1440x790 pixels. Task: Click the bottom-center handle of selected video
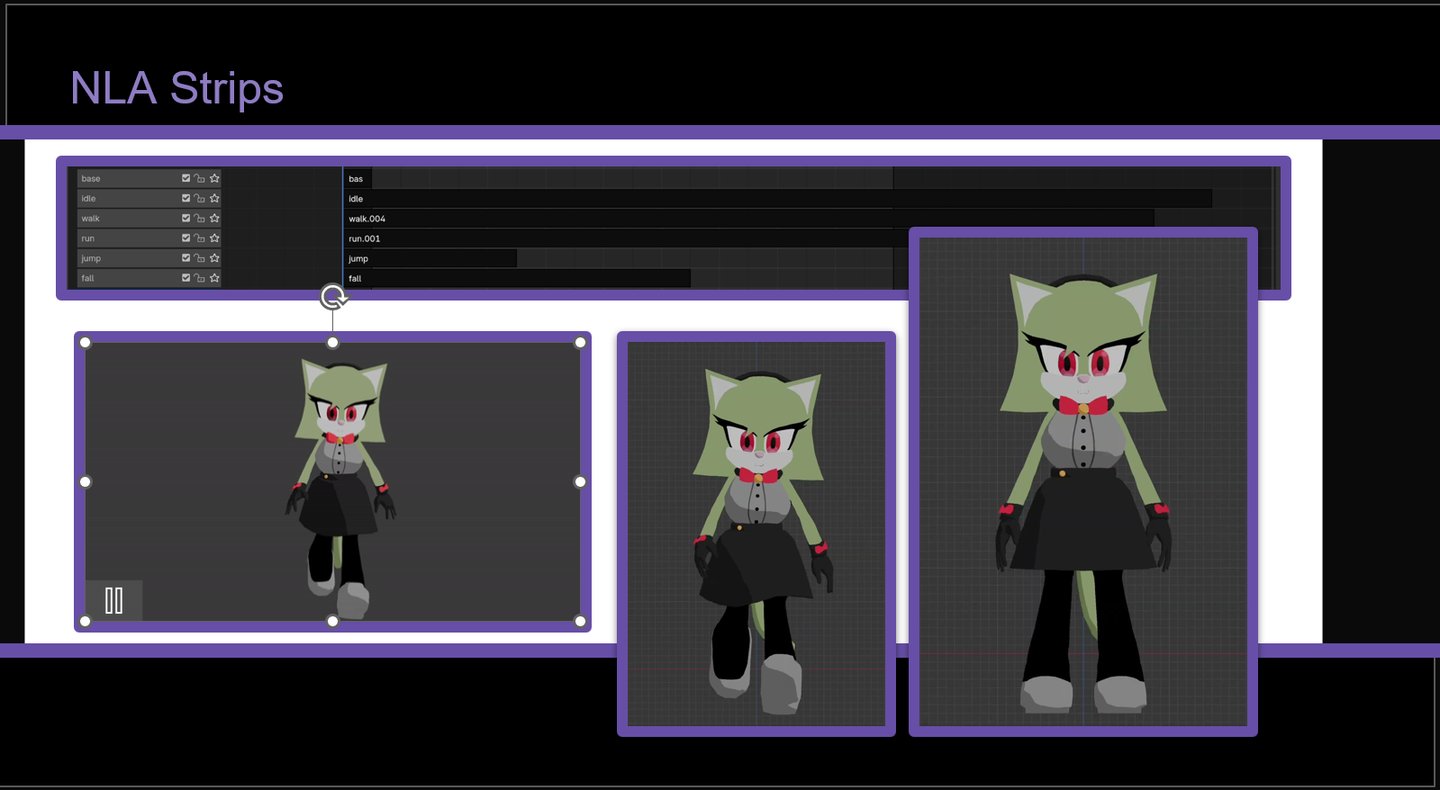pyautogui.click(x=333, y=621)
